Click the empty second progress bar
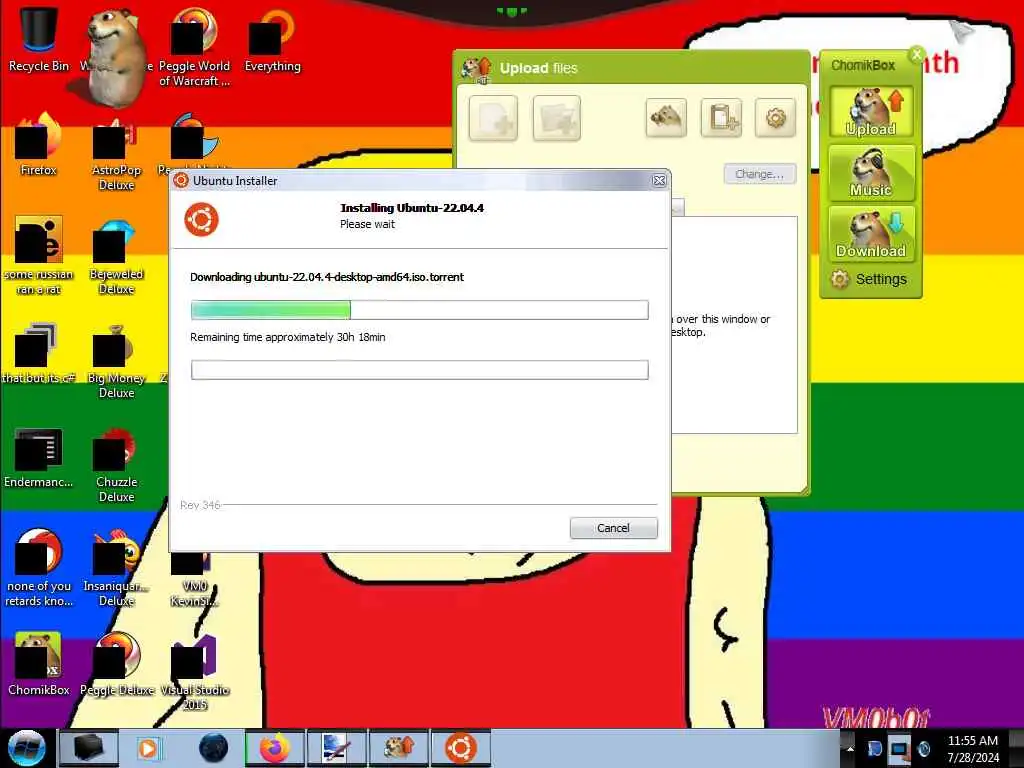 point(419,370)
